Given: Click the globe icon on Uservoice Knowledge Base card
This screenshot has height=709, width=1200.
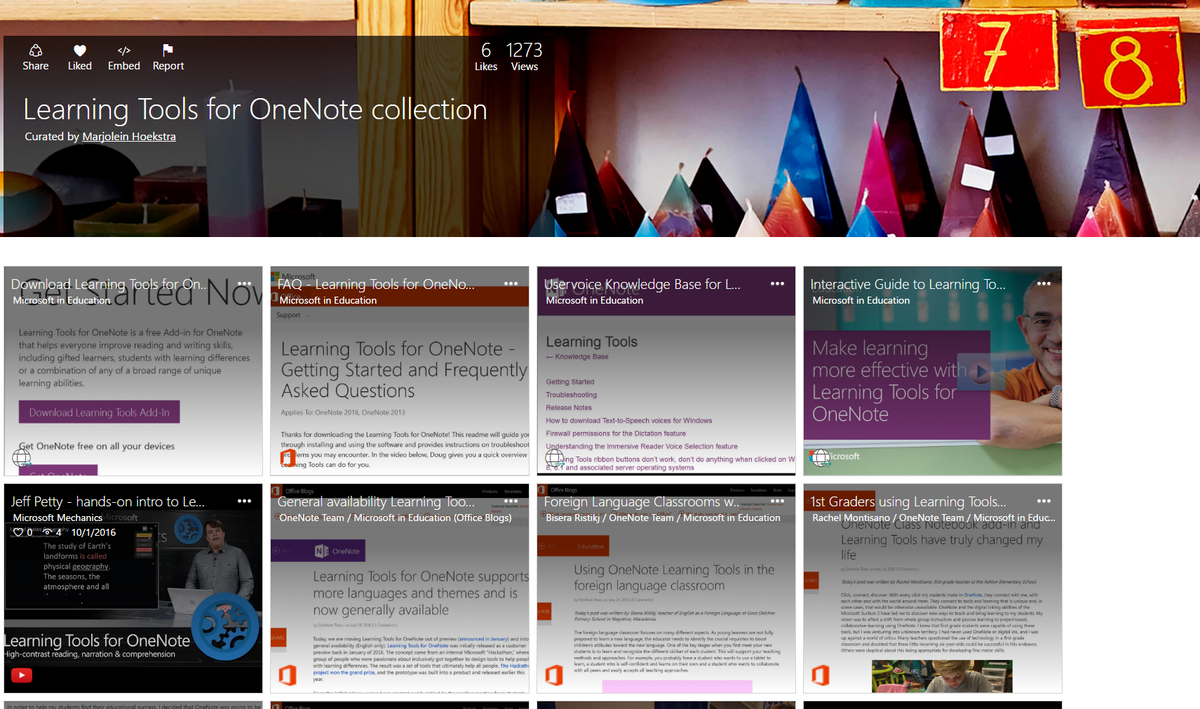Looking at the screenshot, I should [555, 458].
